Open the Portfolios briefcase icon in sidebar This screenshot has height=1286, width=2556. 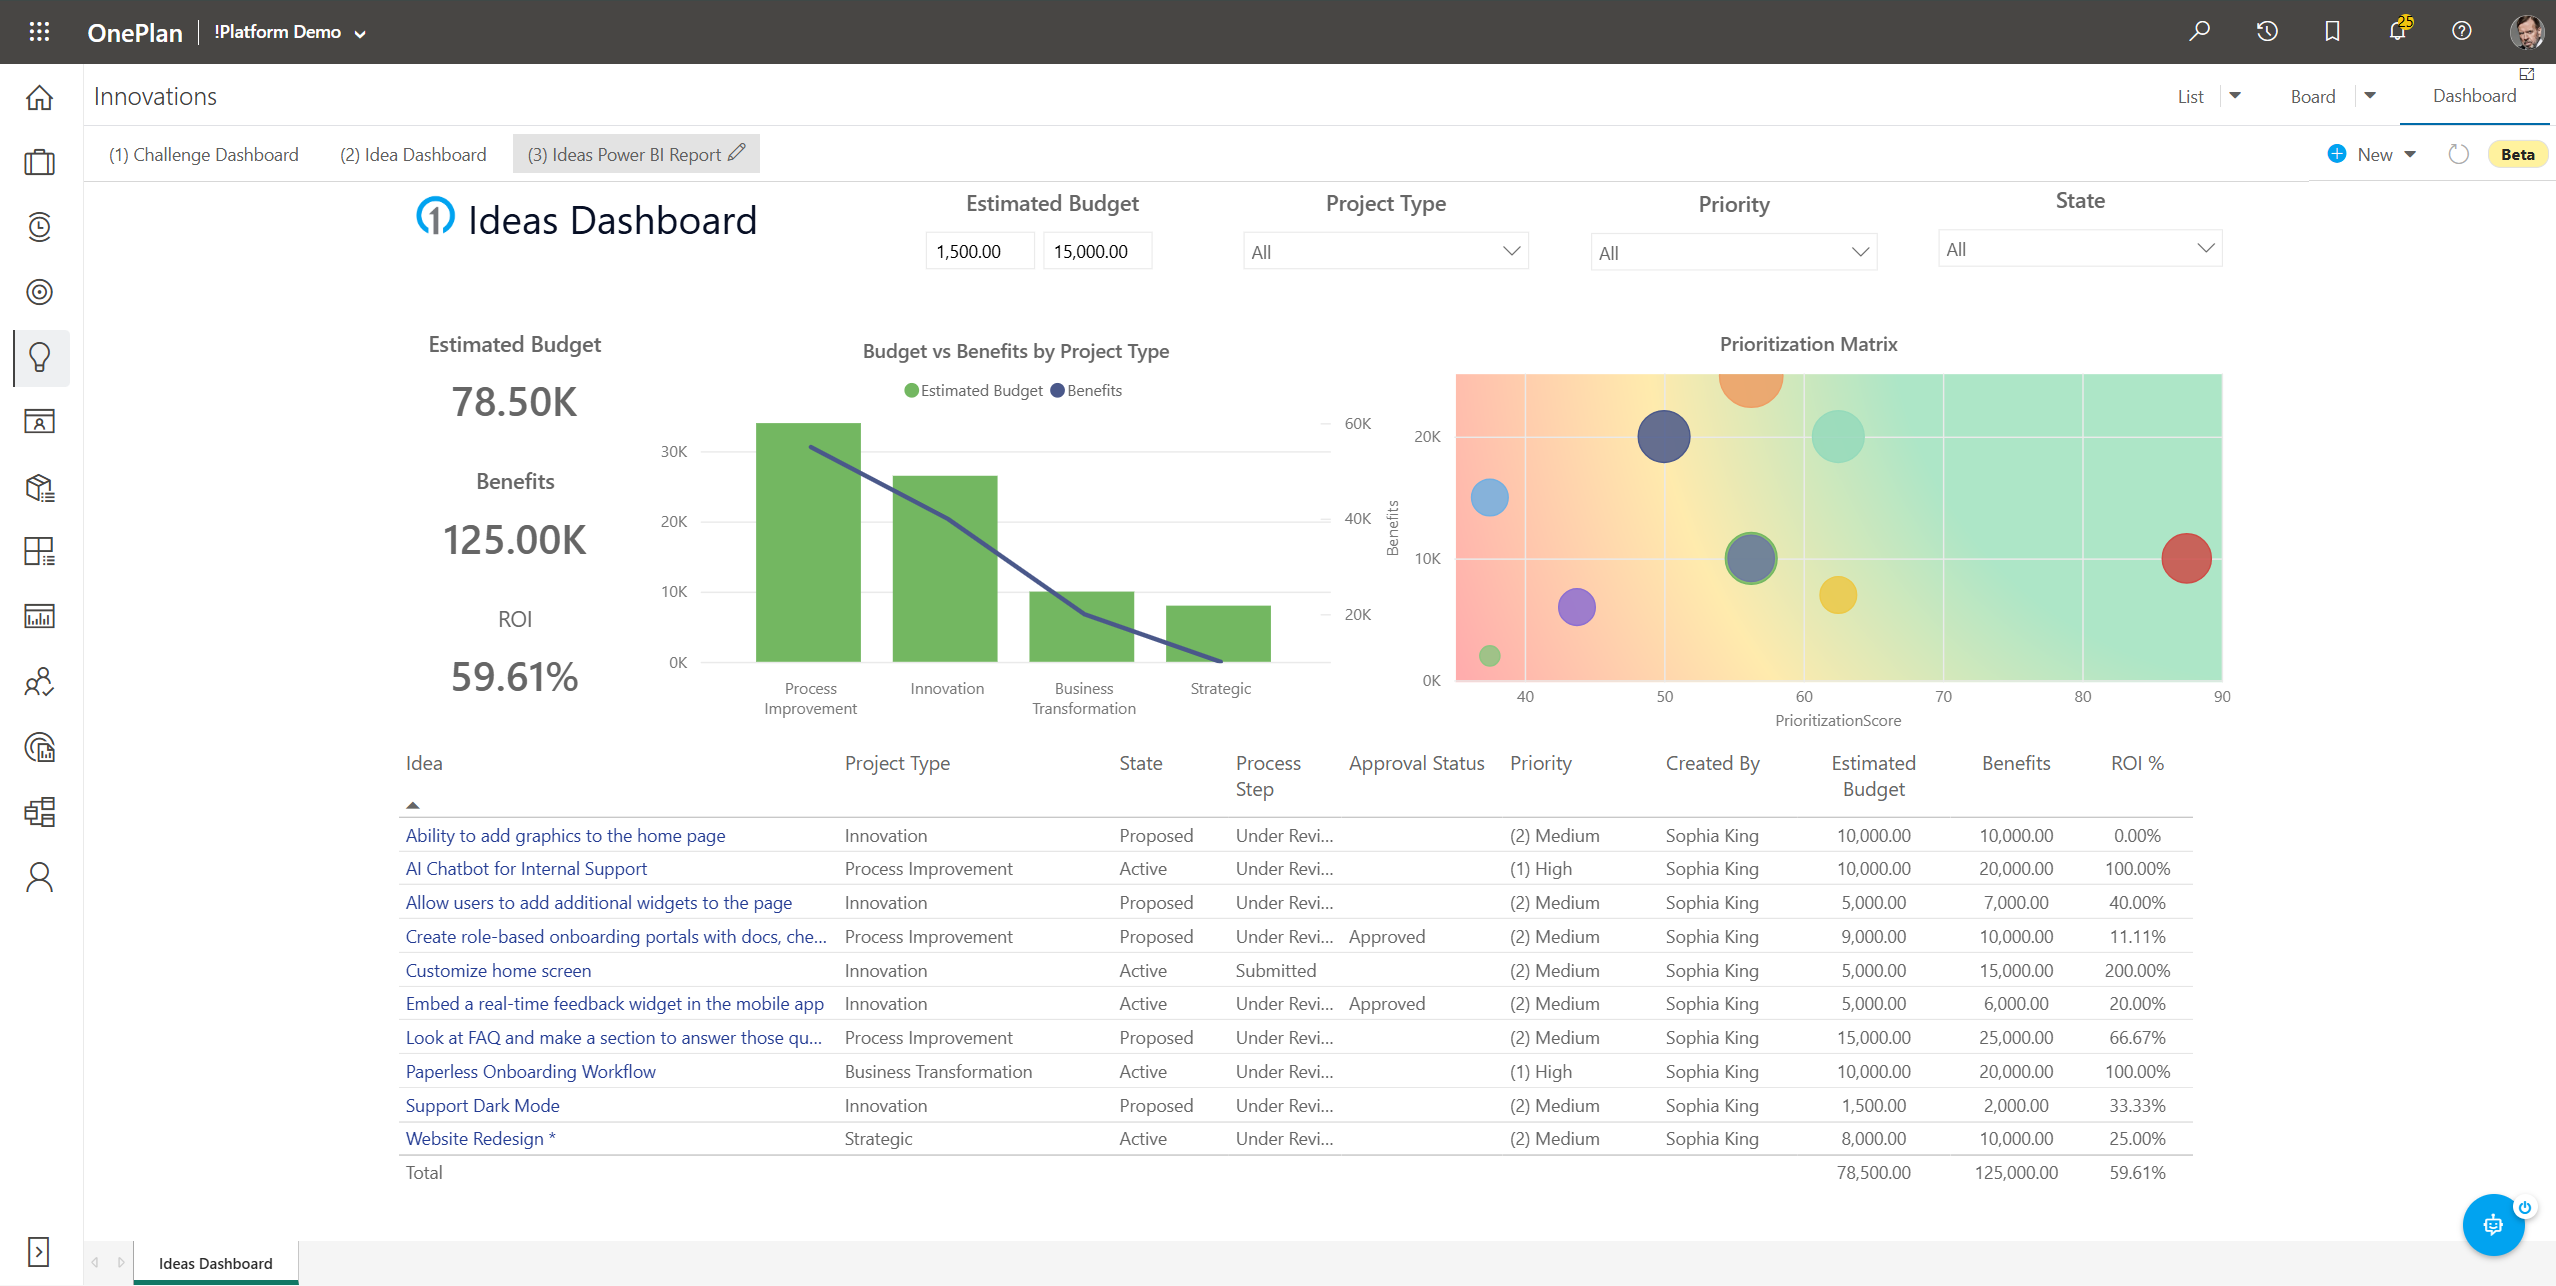tap(40, 162)
